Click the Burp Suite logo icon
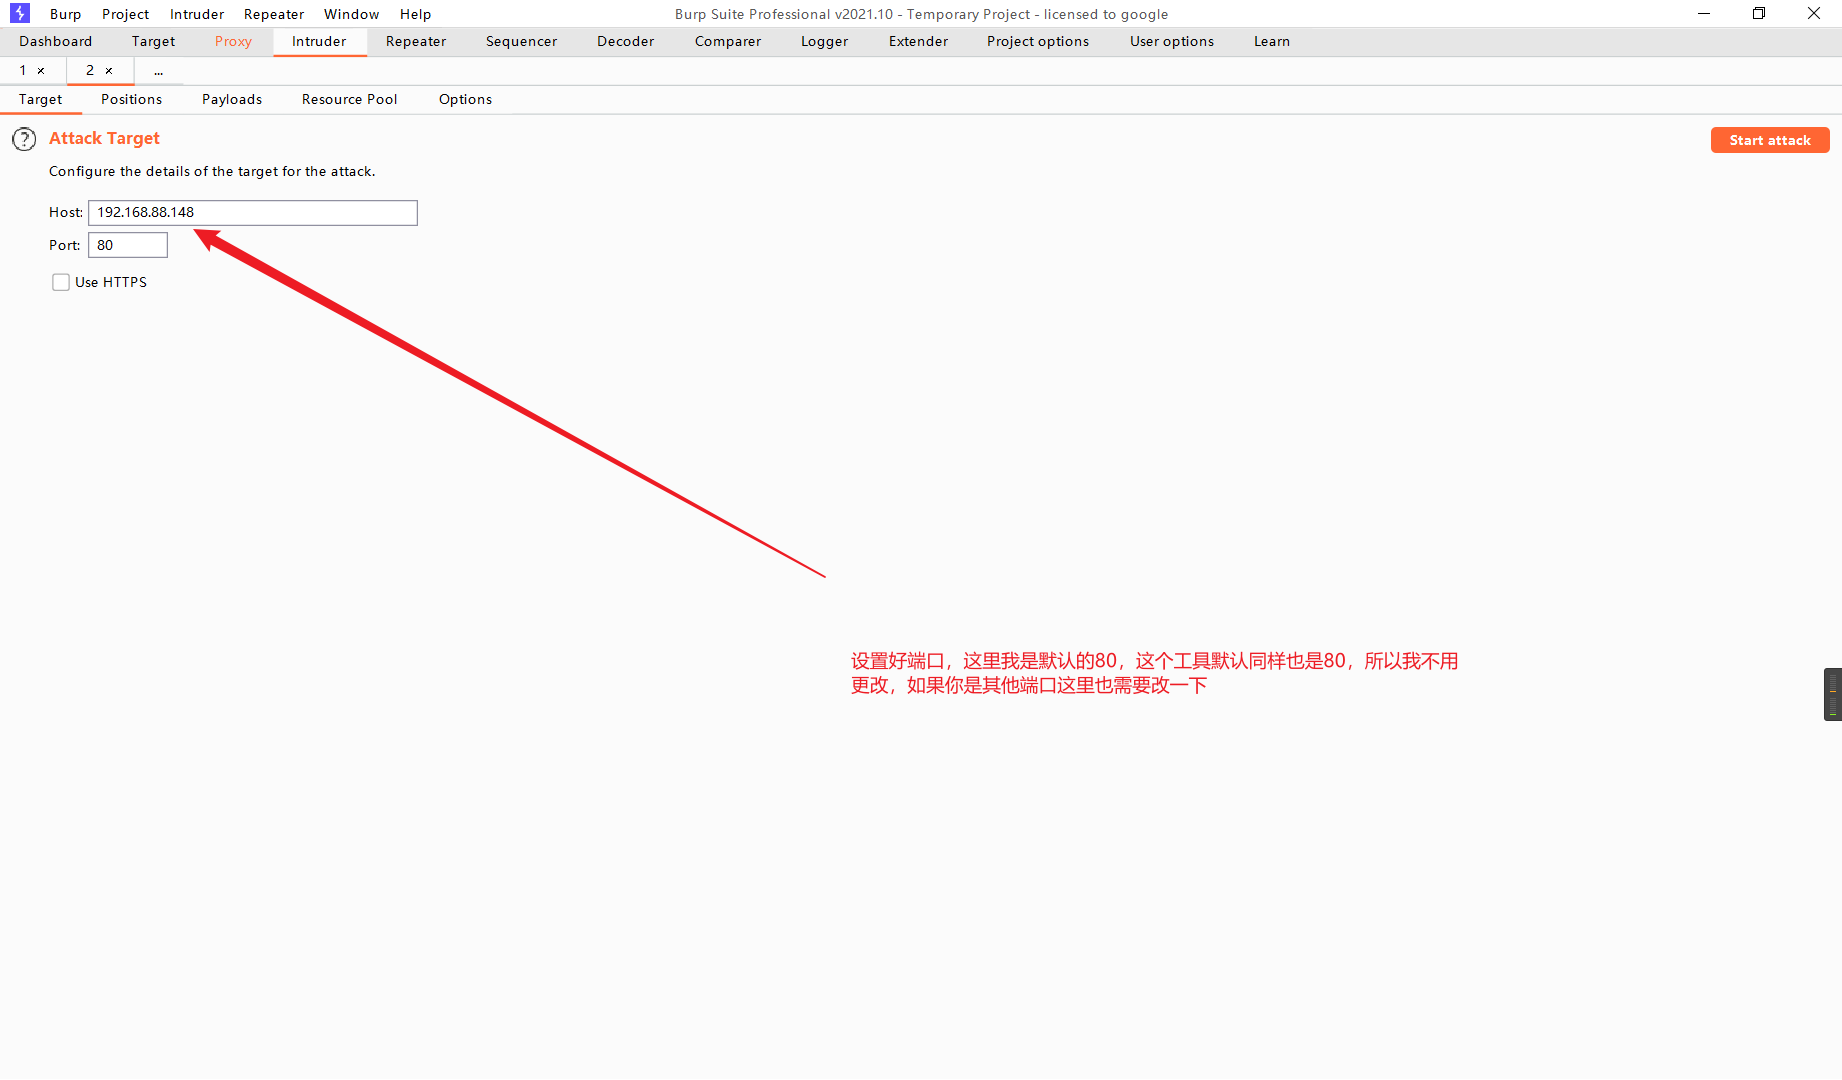This screenshot has height=1080, width=1842. (19, 13)
